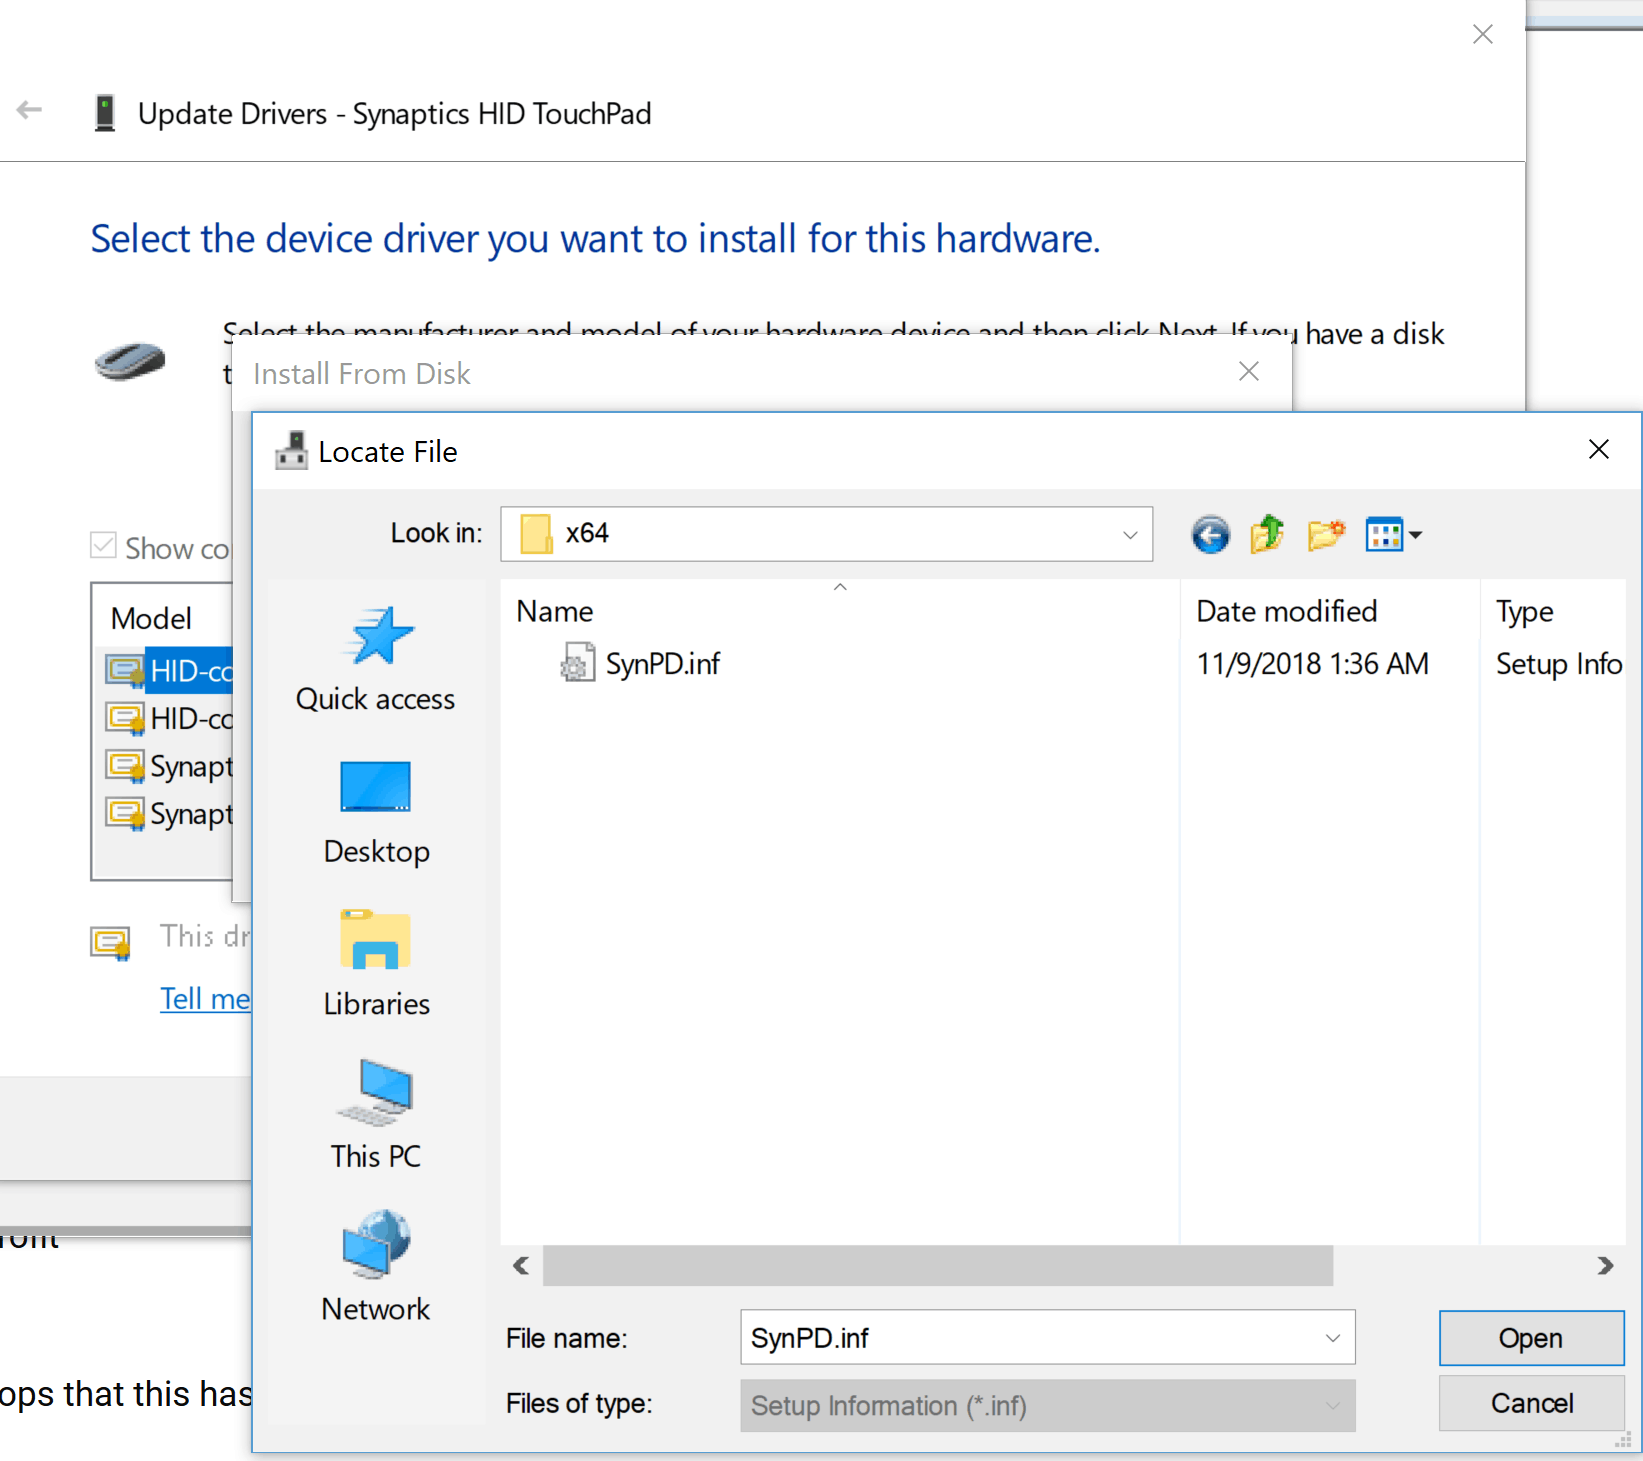
Task: Click the x64 folder icon in Look in
Action: tap(536, 534)
